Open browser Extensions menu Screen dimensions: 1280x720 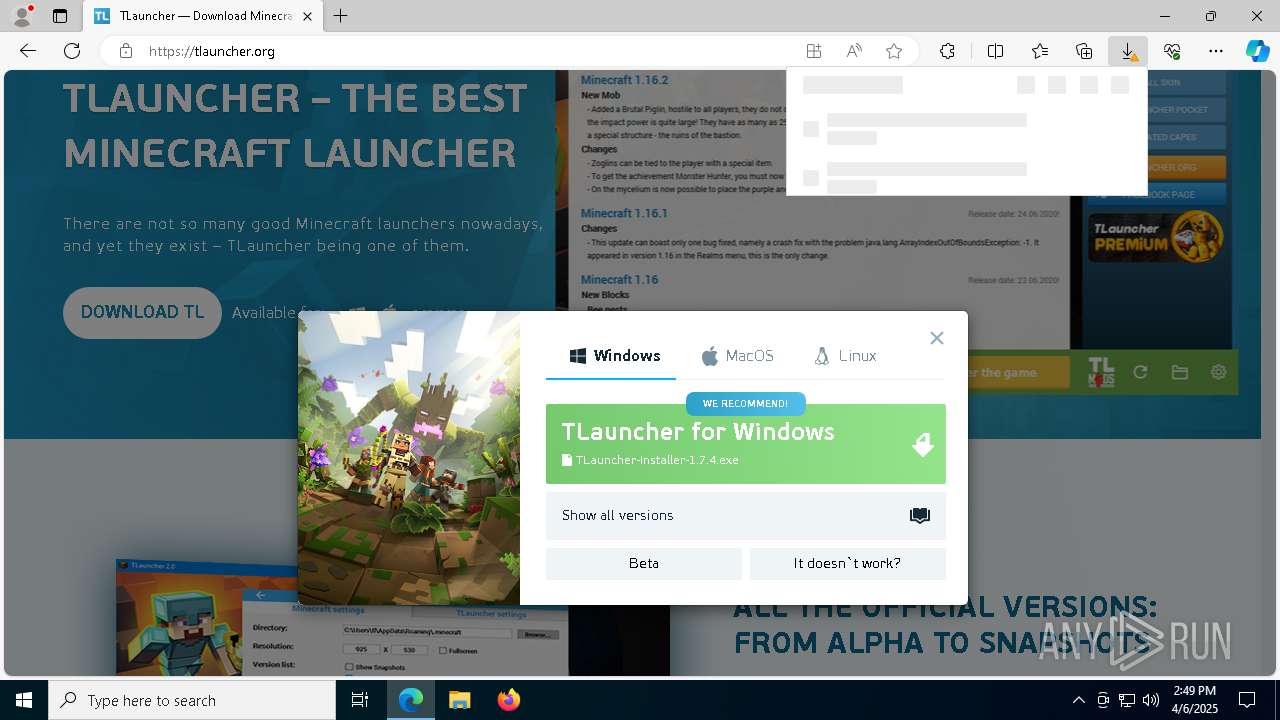pyautogui.click(x=948, y=51)
